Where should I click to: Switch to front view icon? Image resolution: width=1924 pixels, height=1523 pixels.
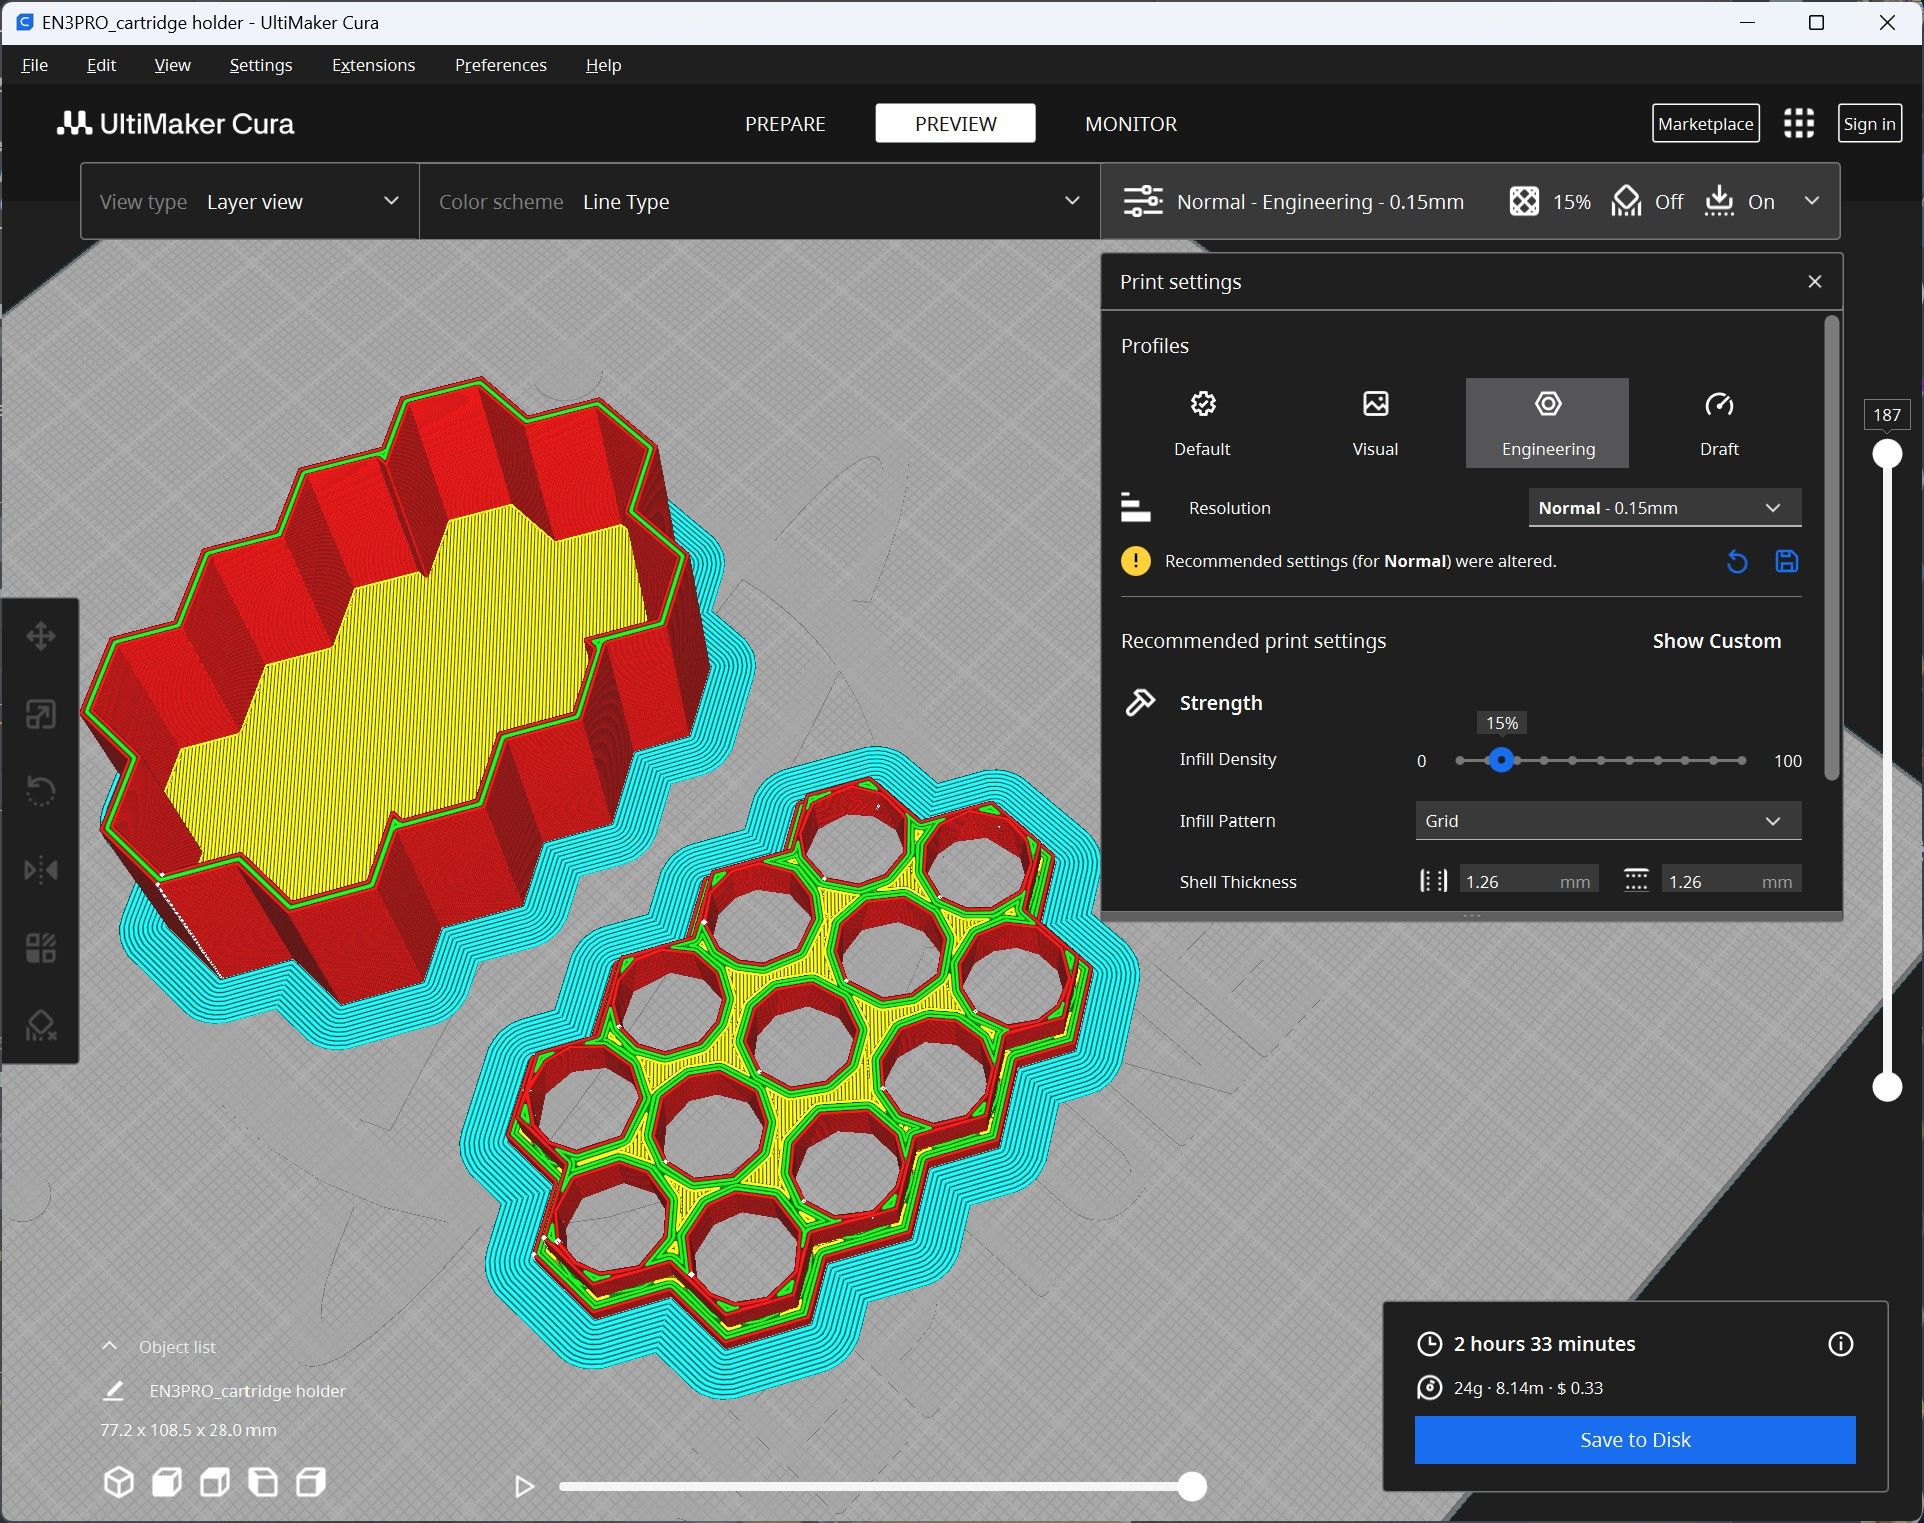click(x=167, y=1482)
